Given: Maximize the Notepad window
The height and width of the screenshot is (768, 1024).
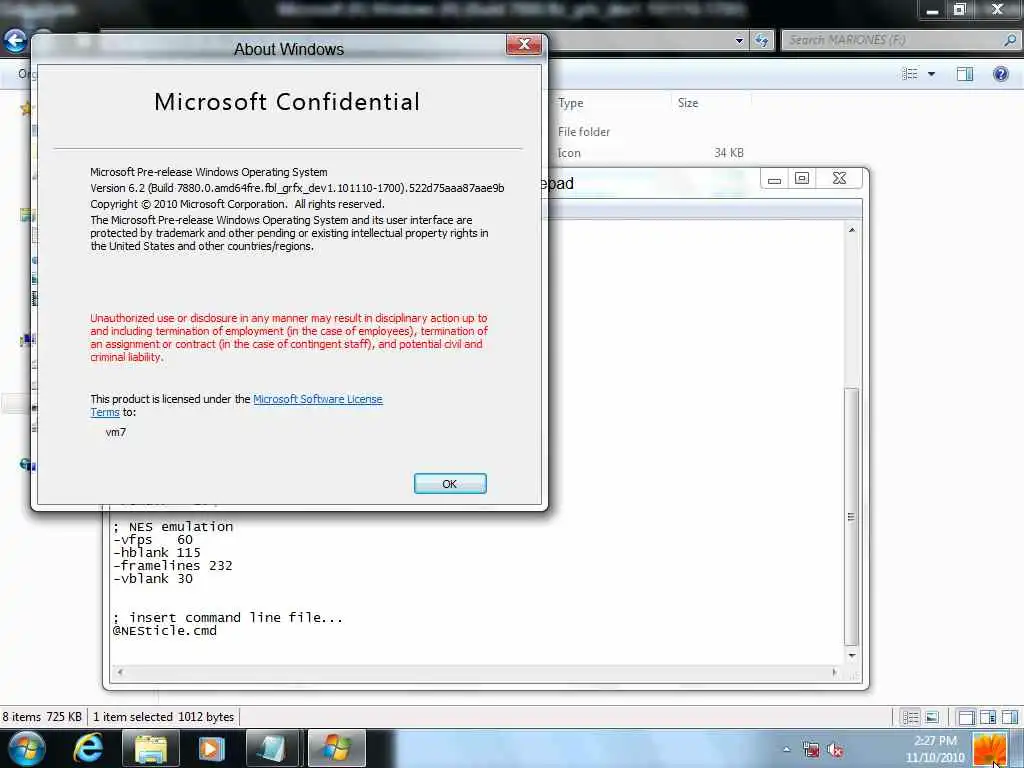Looking at the screenshot, I should click(802, 178).
